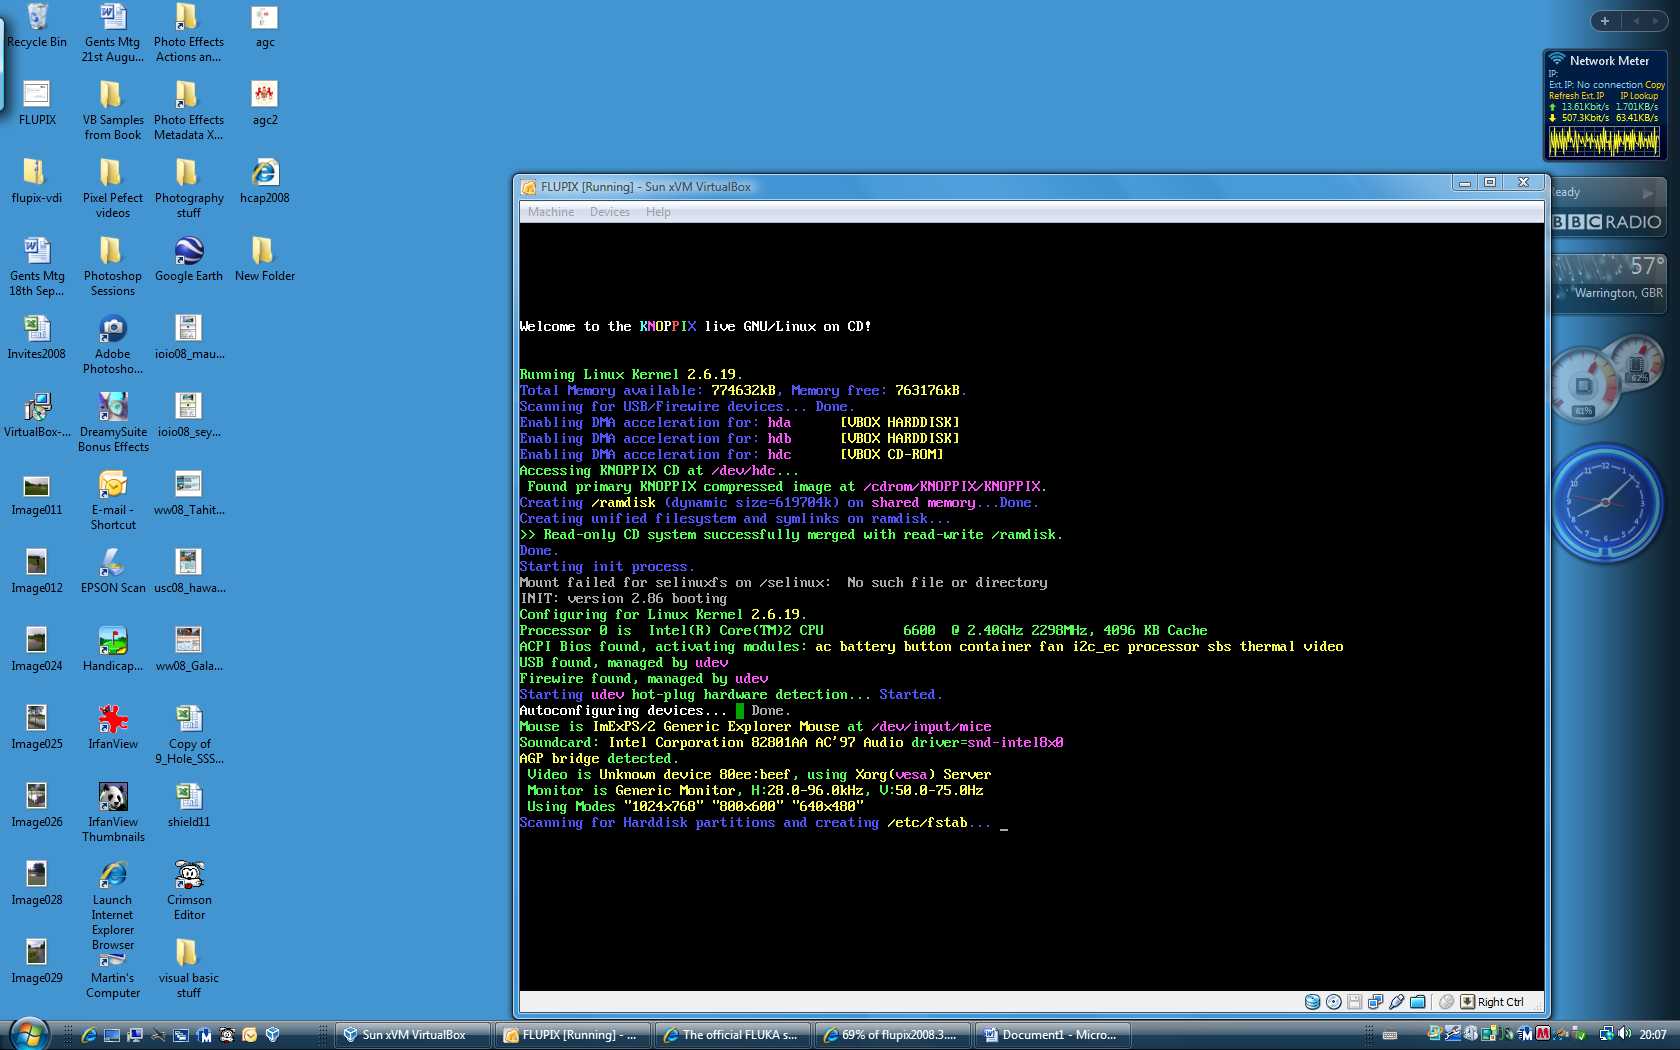Open the Recycle Bin desktop icon
Viewport: 1680px width, 1050px height.
pyautogui.click(x=37, y=26)
